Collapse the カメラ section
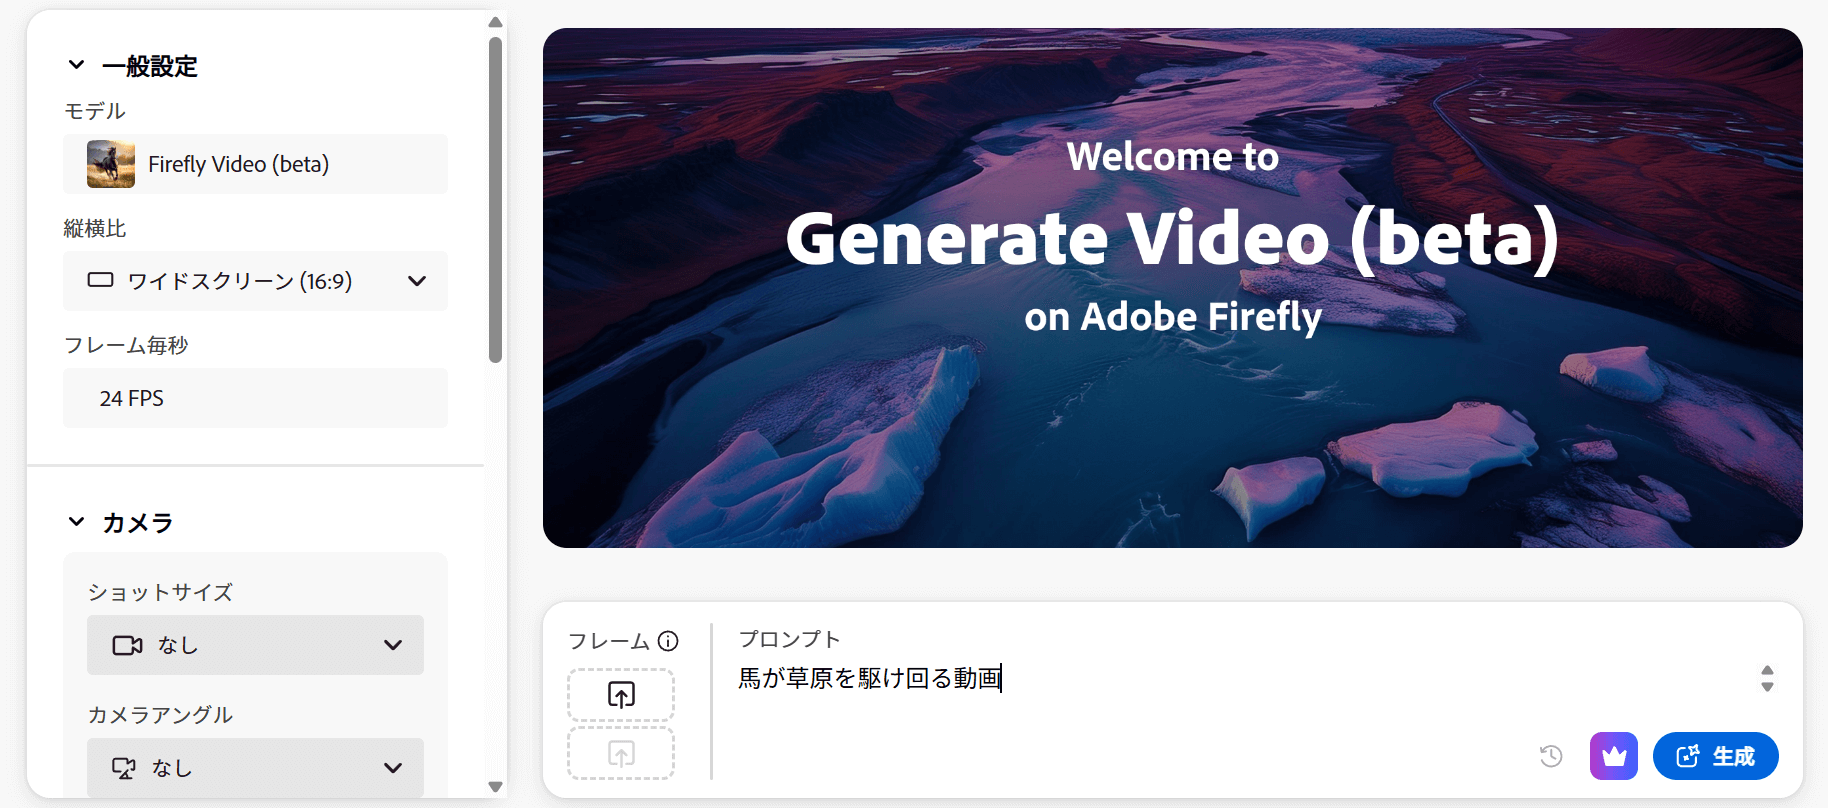Image resolution: width=1828 pixels, height=808 pixels. pos(77,522)
